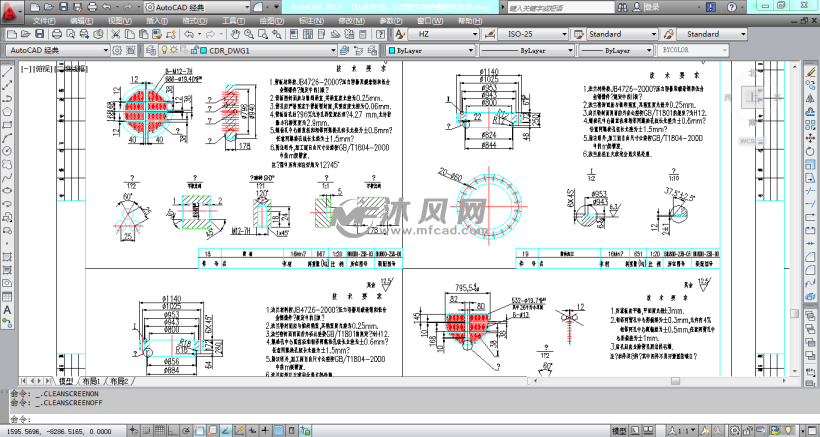Screen dimensions: 820x437
Task: Click the Cut scissors icon
Action: click(x=116, y=34)
